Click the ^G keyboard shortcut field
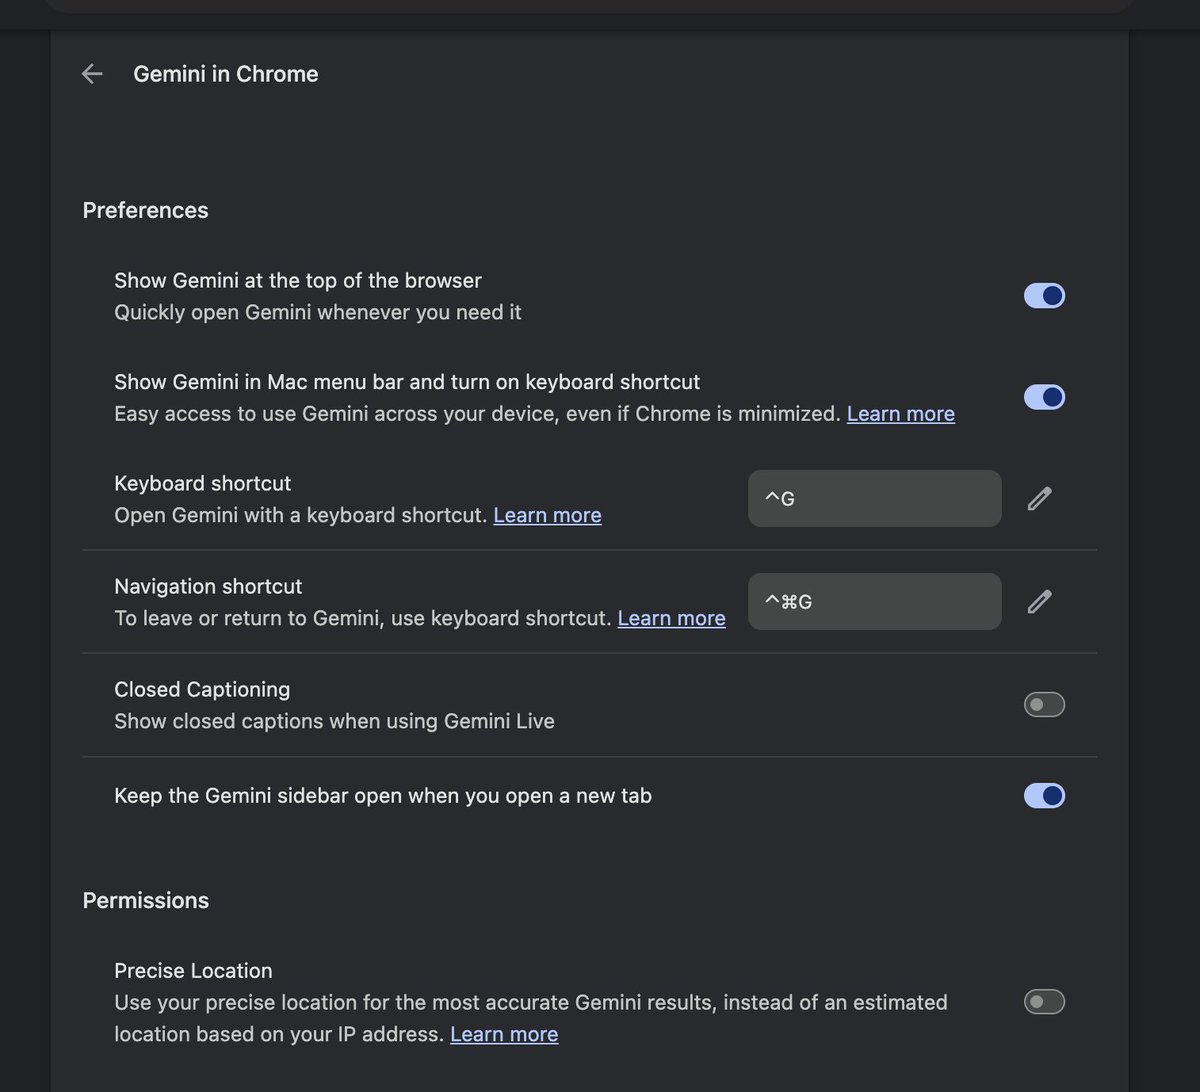The width and height of the screenshot is (1200, 1092). tap(875, 498)
